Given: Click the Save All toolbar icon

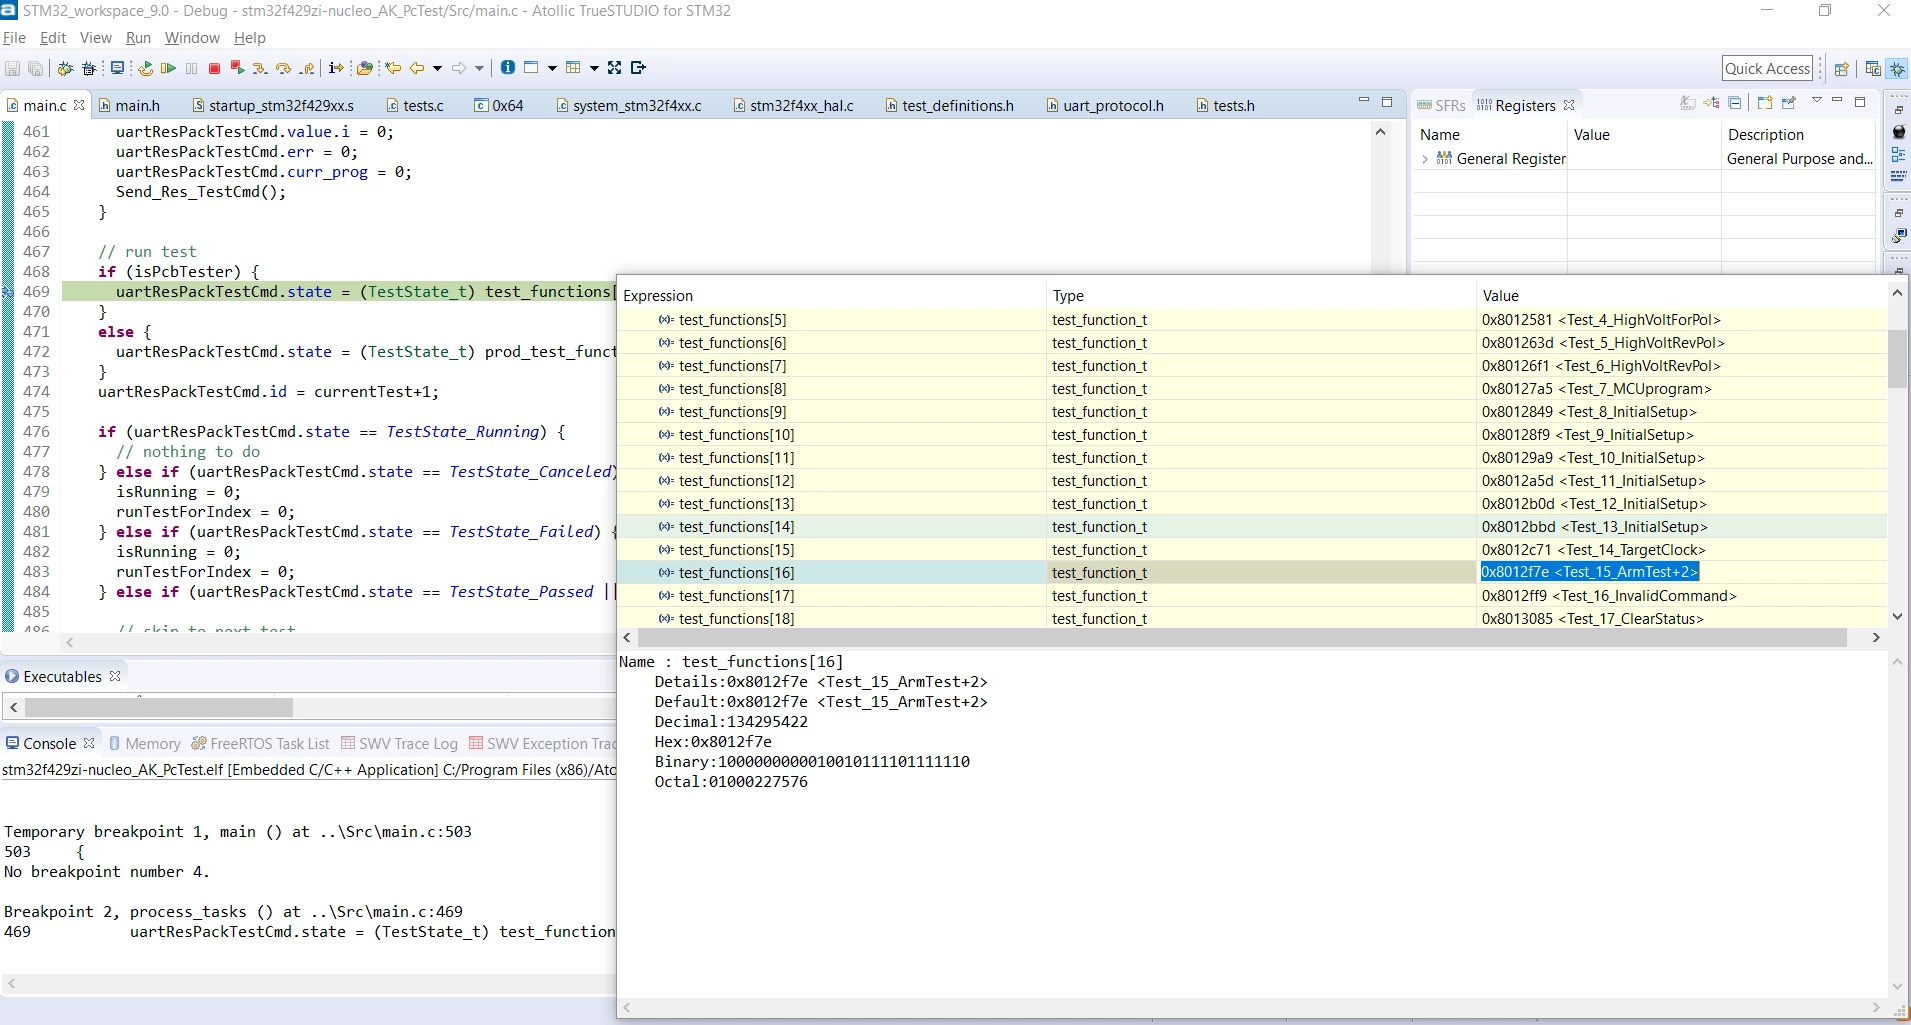Looking at the screenshot, I should point(35,68).
